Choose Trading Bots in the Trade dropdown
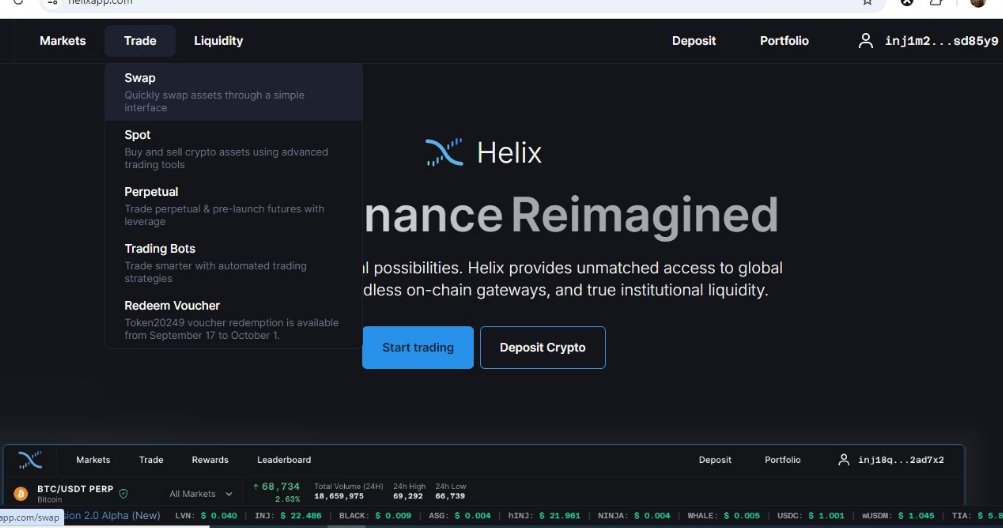Screen dimensions: 1003x528 click(x=233, y=263)
